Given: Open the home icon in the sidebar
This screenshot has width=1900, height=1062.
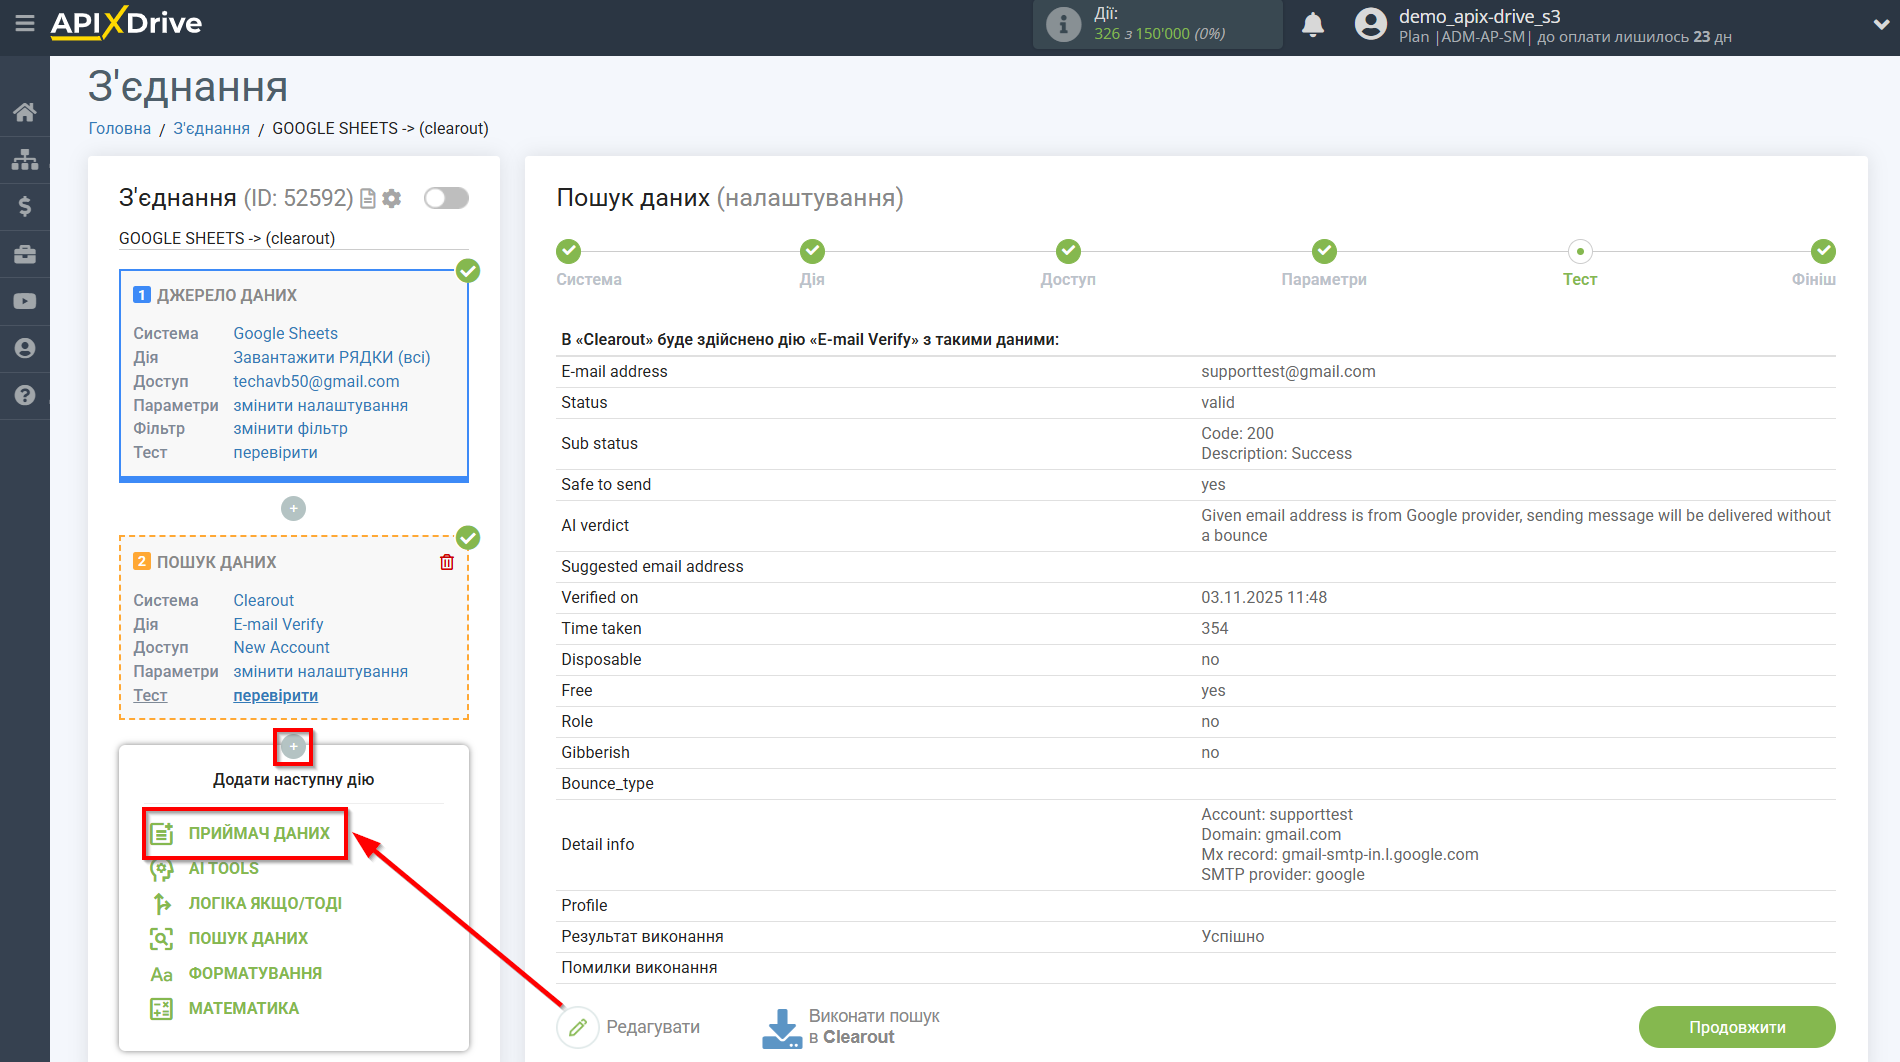Looking at the screenshot, I should tap(25, 112).
